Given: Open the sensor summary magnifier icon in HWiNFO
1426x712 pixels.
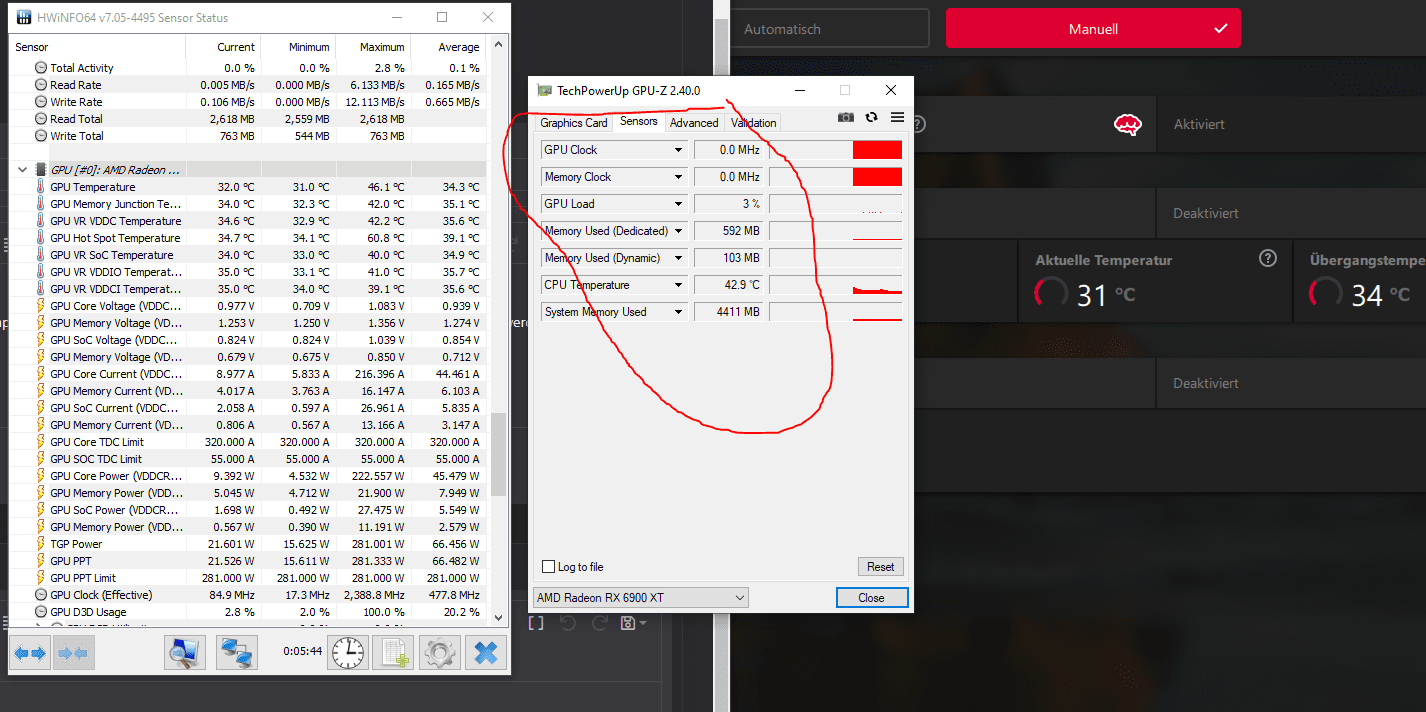Looking at the screenshot, I should [x=185, y=653].
